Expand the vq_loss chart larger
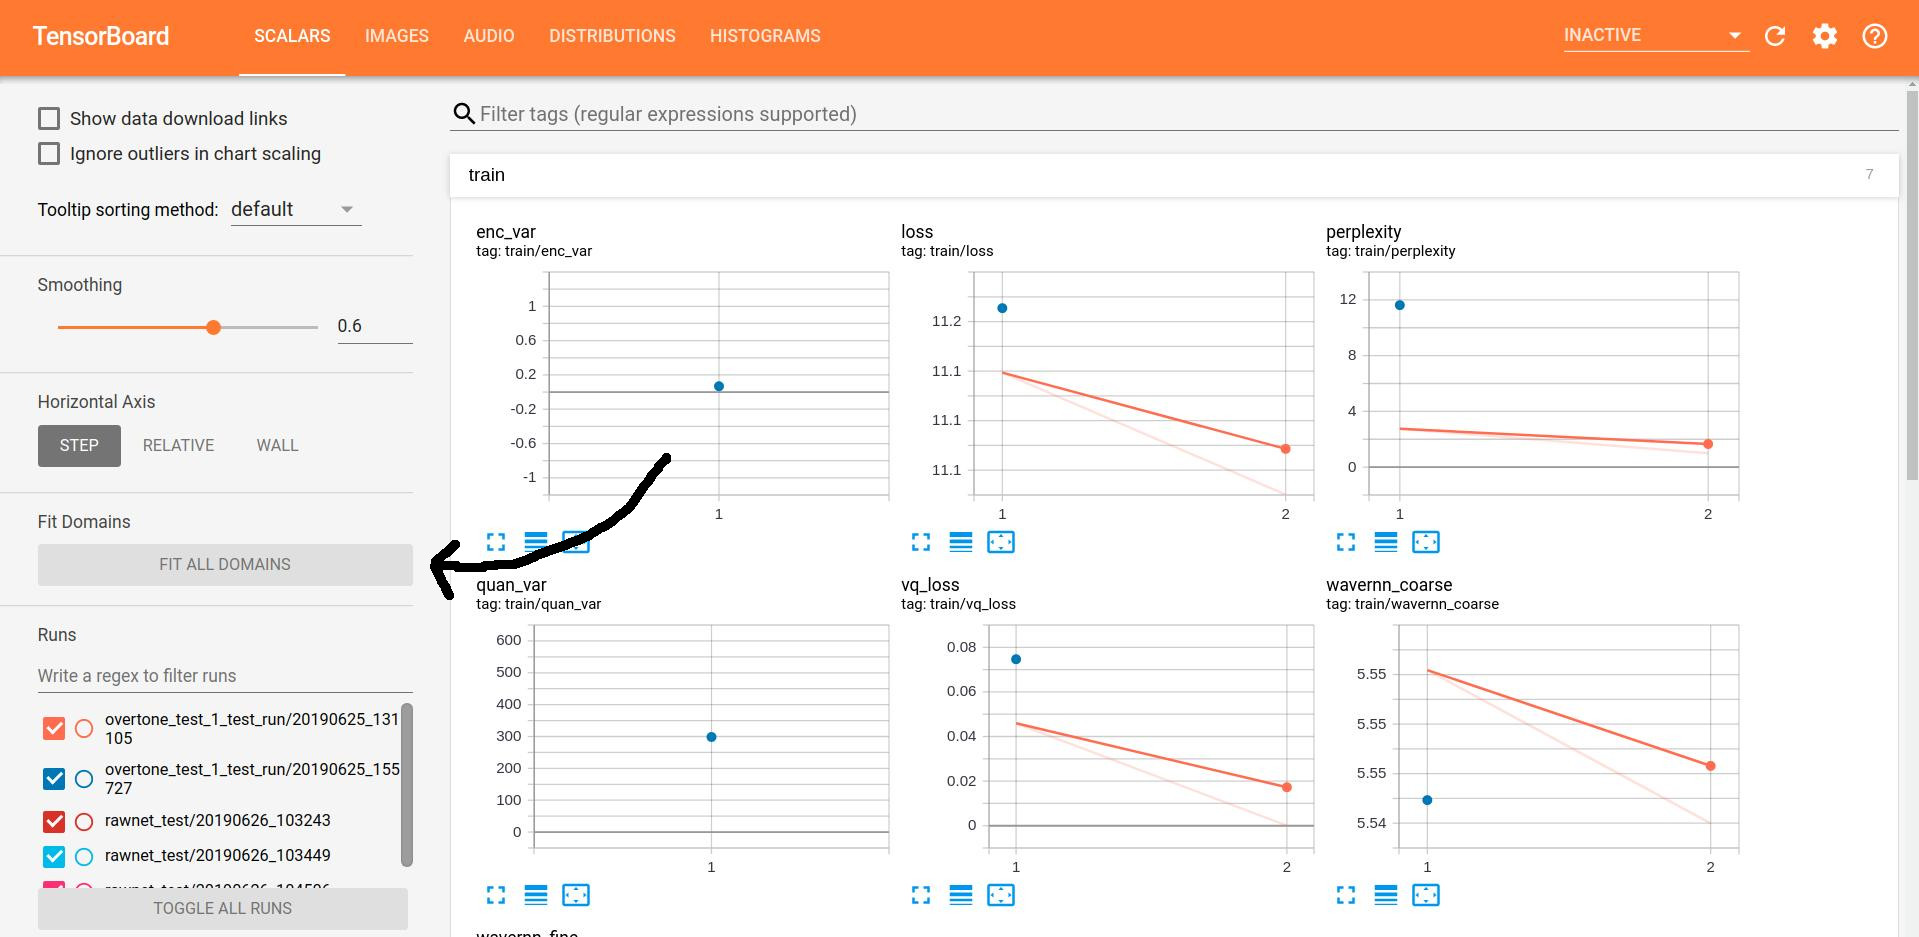This screenshot has width=1919, height=937. tap(919, 895)
